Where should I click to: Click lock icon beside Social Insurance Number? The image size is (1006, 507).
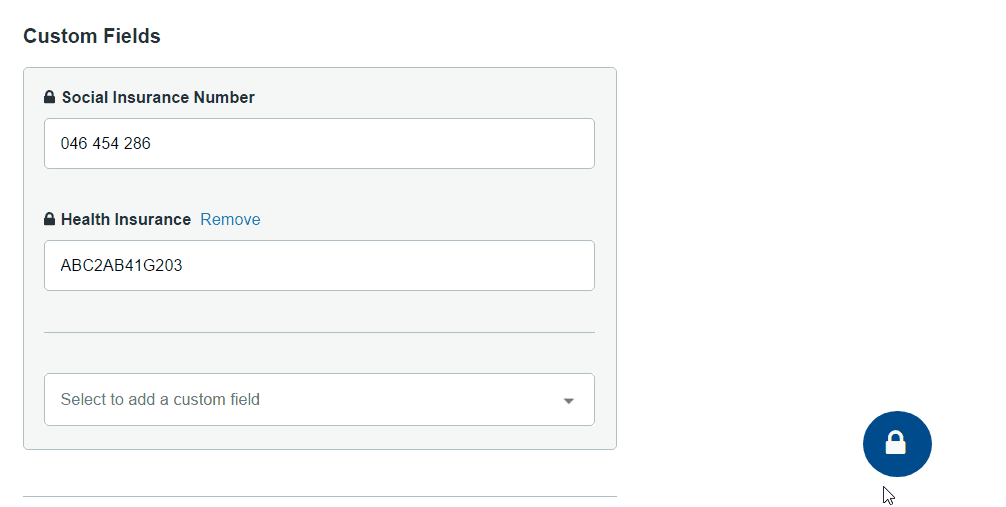(49, 97)
